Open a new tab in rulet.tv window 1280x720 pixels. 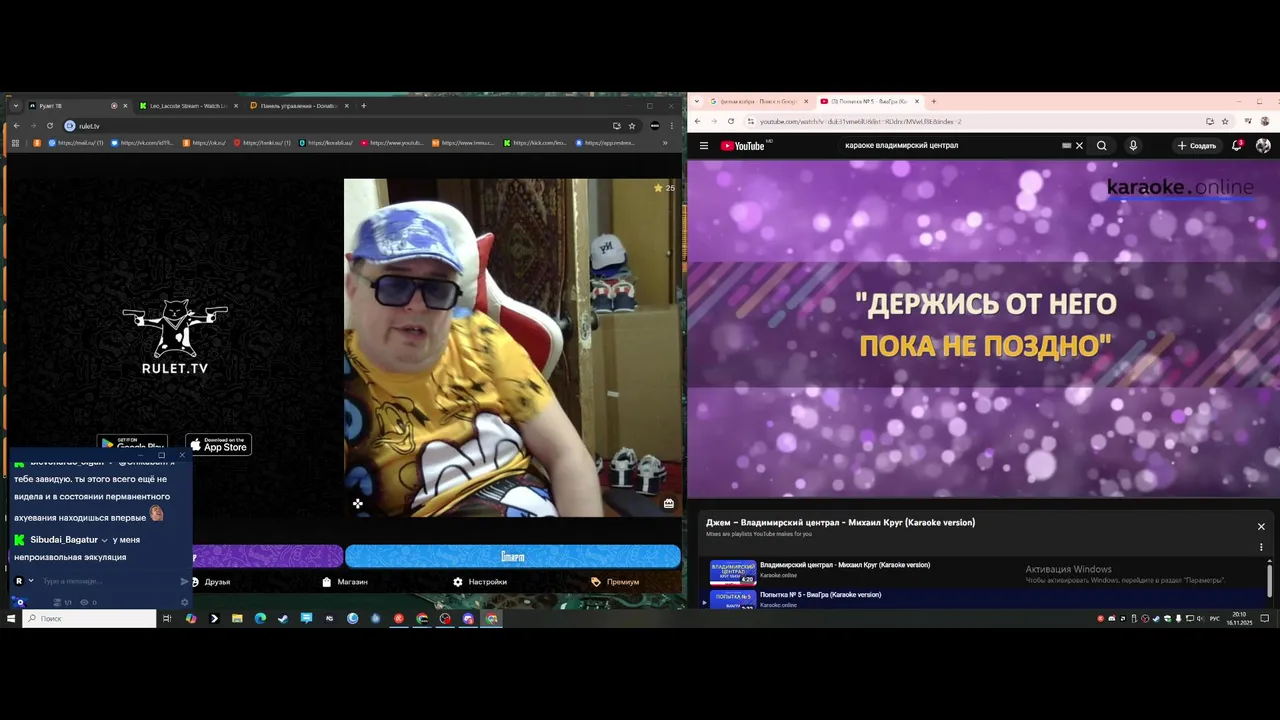pos(363,106)
